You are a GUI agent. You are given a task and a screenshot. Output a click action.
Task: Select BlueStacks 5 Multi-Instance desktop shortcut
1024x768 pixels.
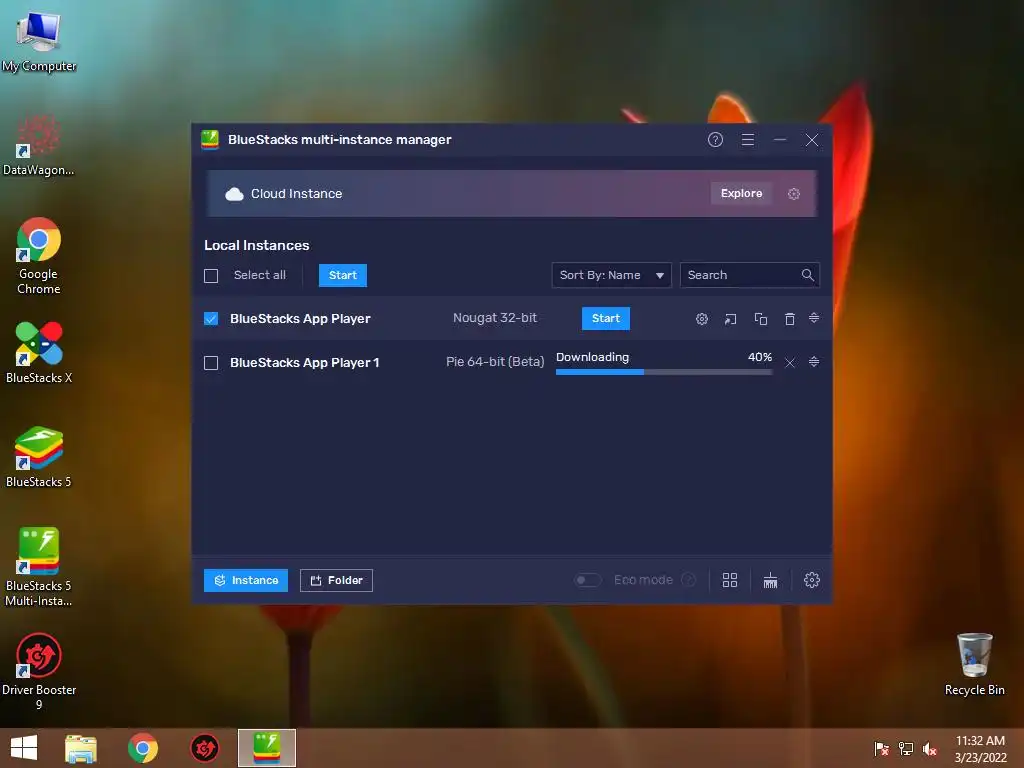[39, 567]
